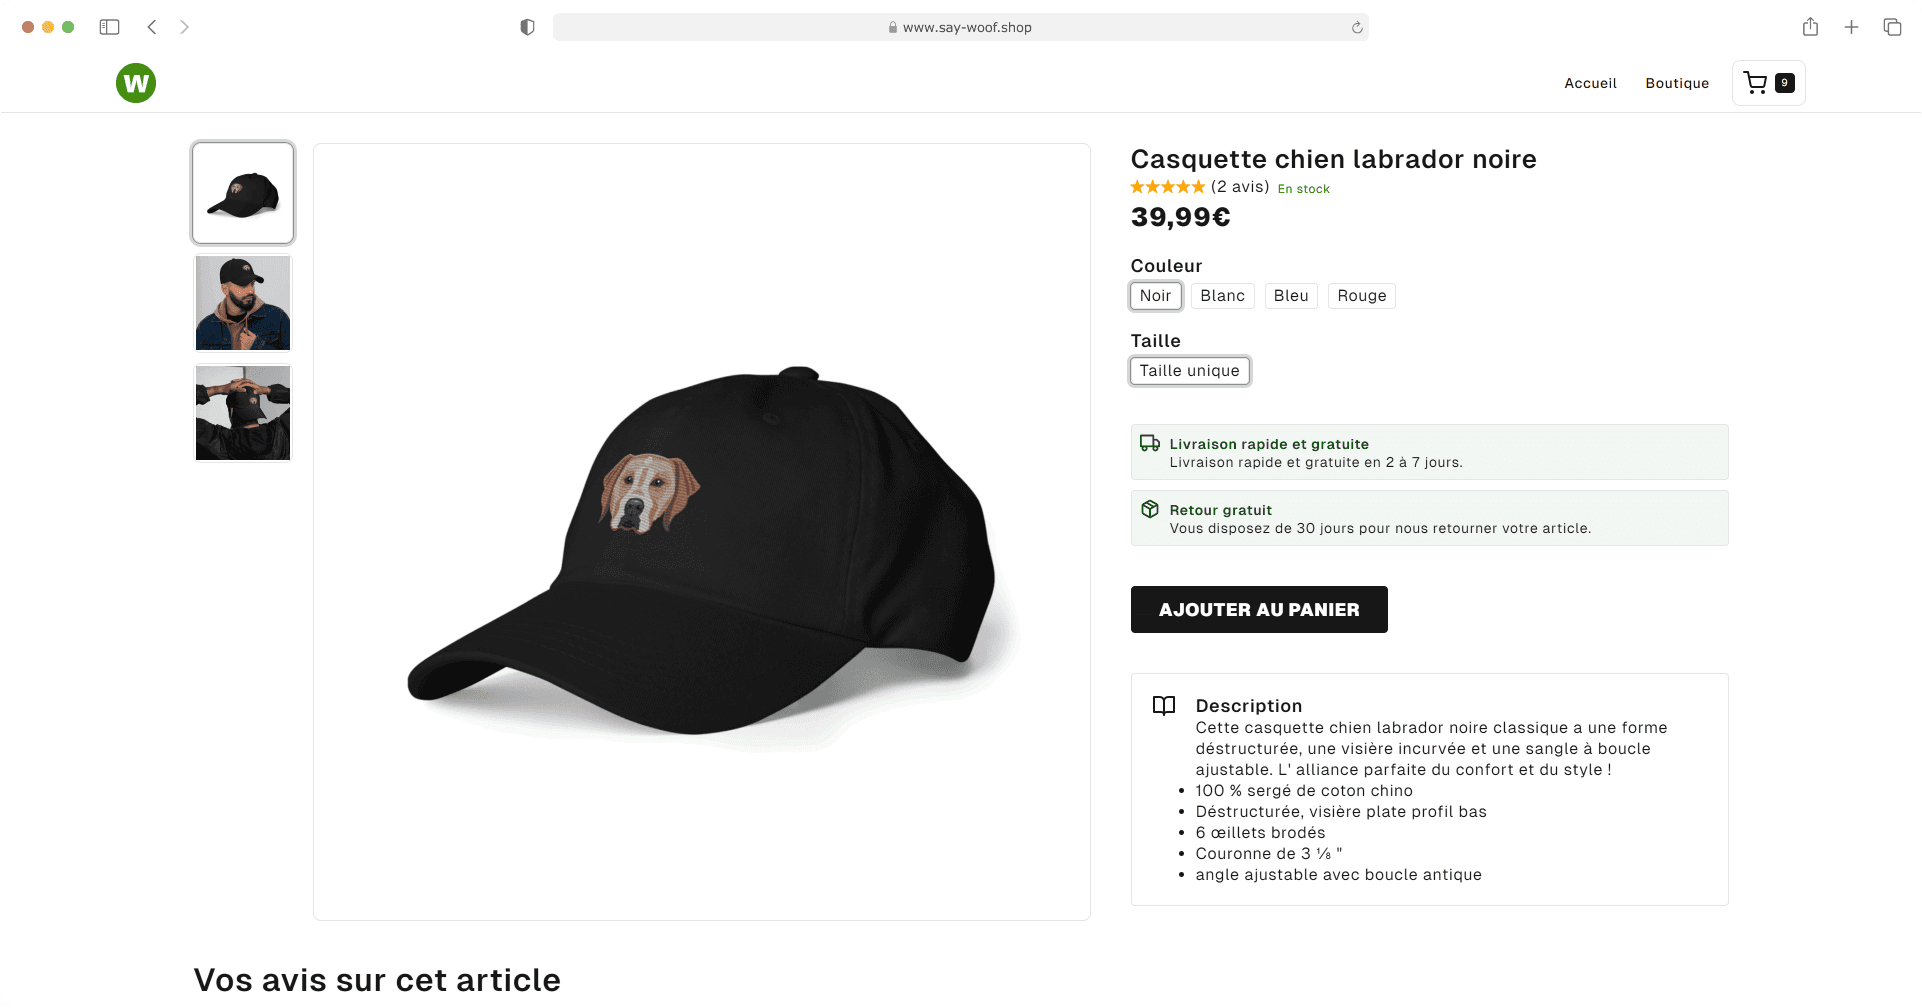This screenshot has height=1008, width=1922.
Task: Toggle the Safari sidebar icon
Action: pos(110,27)
